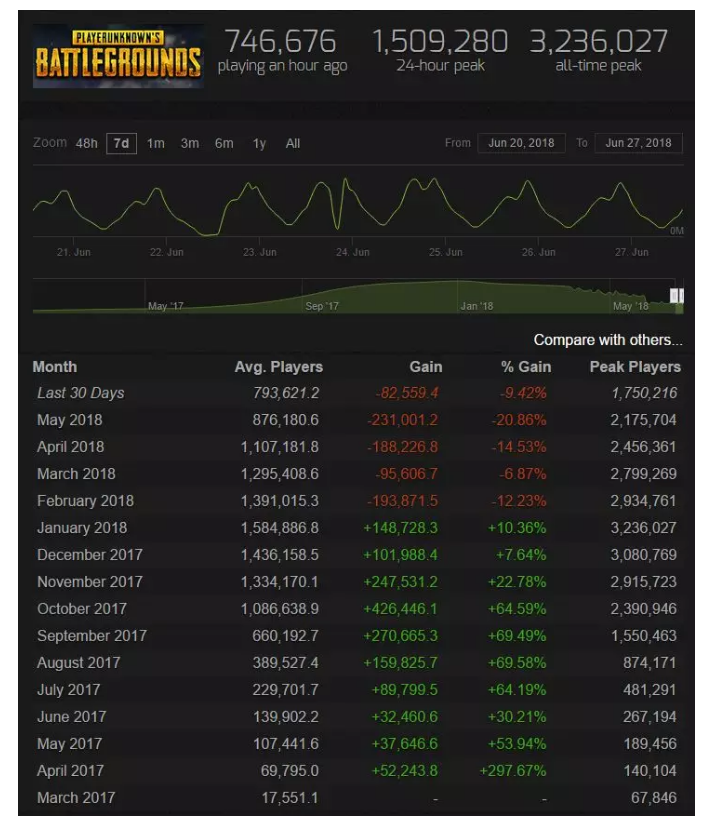
Task: Click gain value +426,446.1
Action: point(401,609)
